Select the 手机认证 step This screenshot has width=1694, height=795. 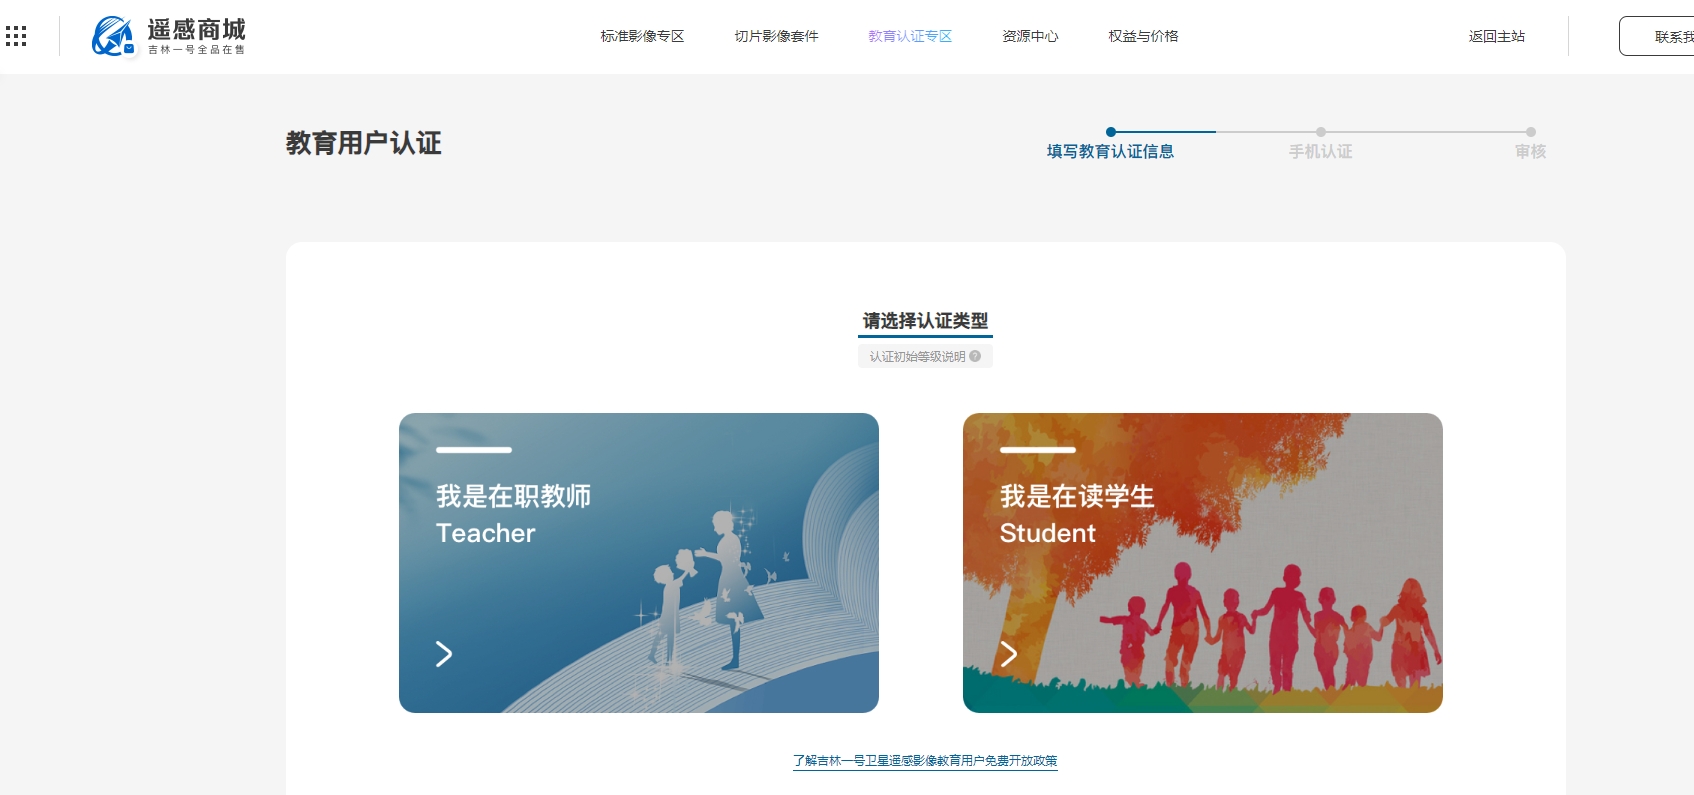pyautogui.click(x=1320, y=151)
